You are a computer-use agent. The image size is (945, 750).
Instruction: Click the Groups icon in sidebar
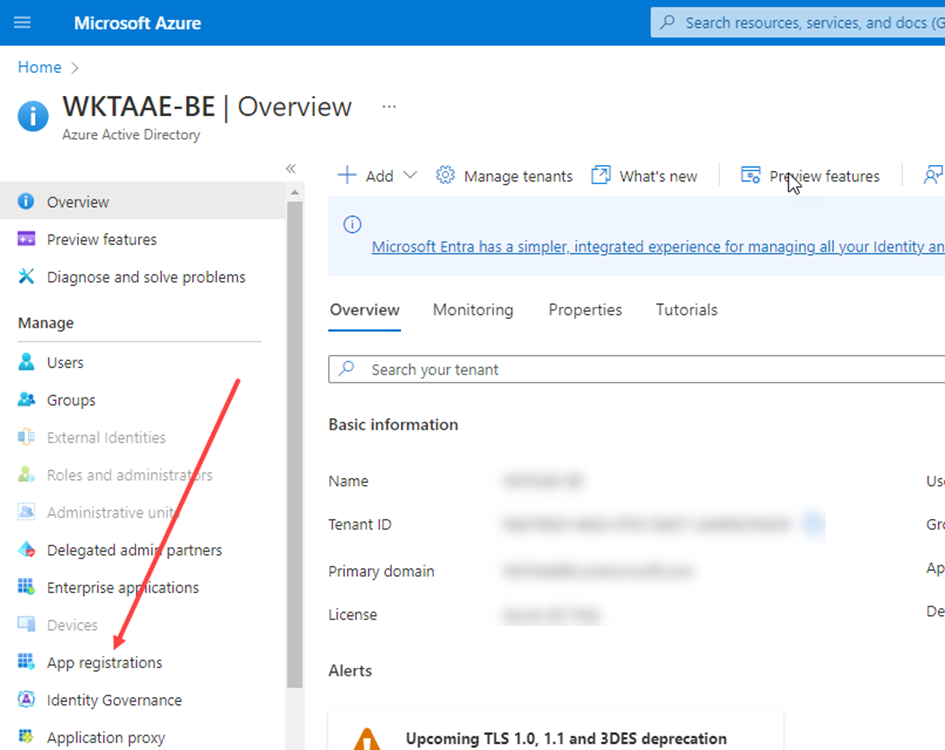click(27, 400)
